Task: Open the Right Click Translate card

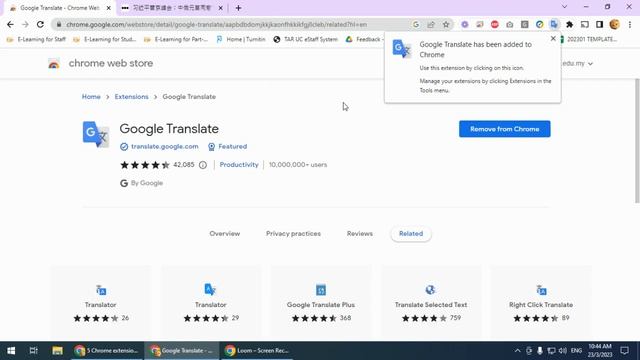Action: coord(541,303)
